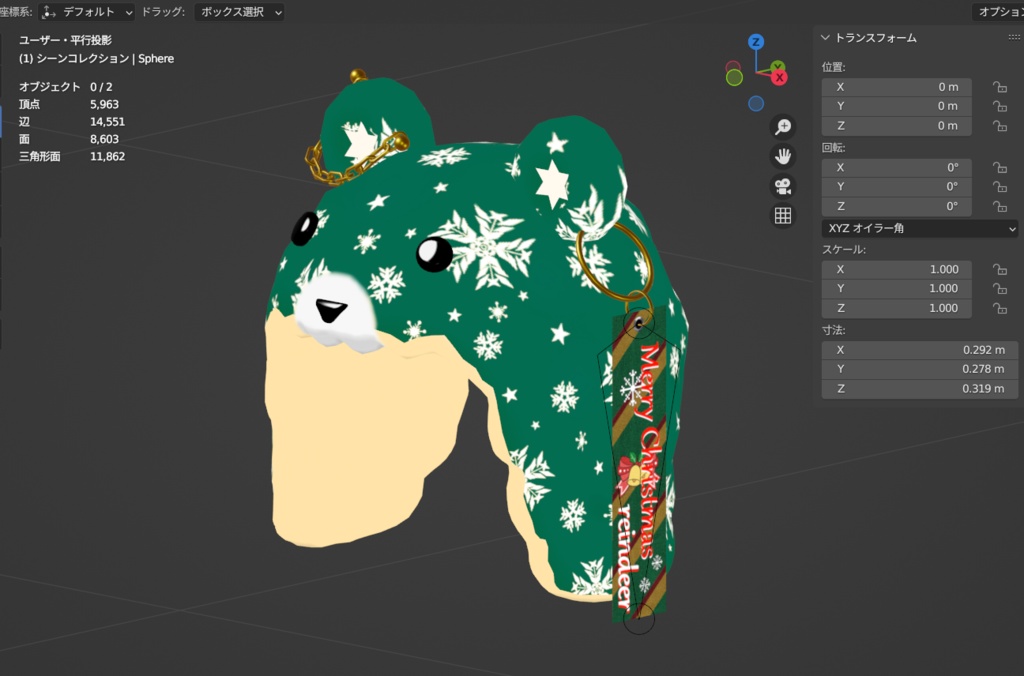Viewport: 1024px width, 676px height.
Task: Click the pan view hand icon
Action: pyautogui.click(x=782, y=157)
